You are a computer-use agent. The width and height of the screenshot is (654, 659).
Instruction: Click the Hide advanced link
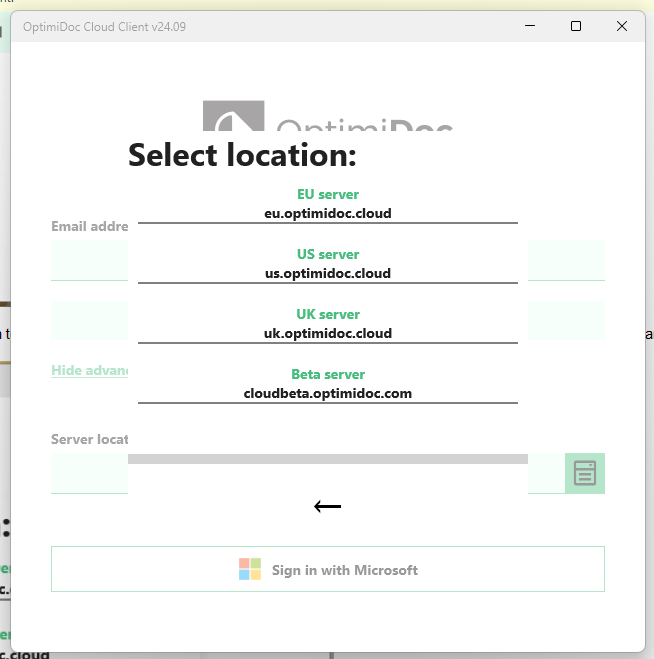tap(90, 370)
